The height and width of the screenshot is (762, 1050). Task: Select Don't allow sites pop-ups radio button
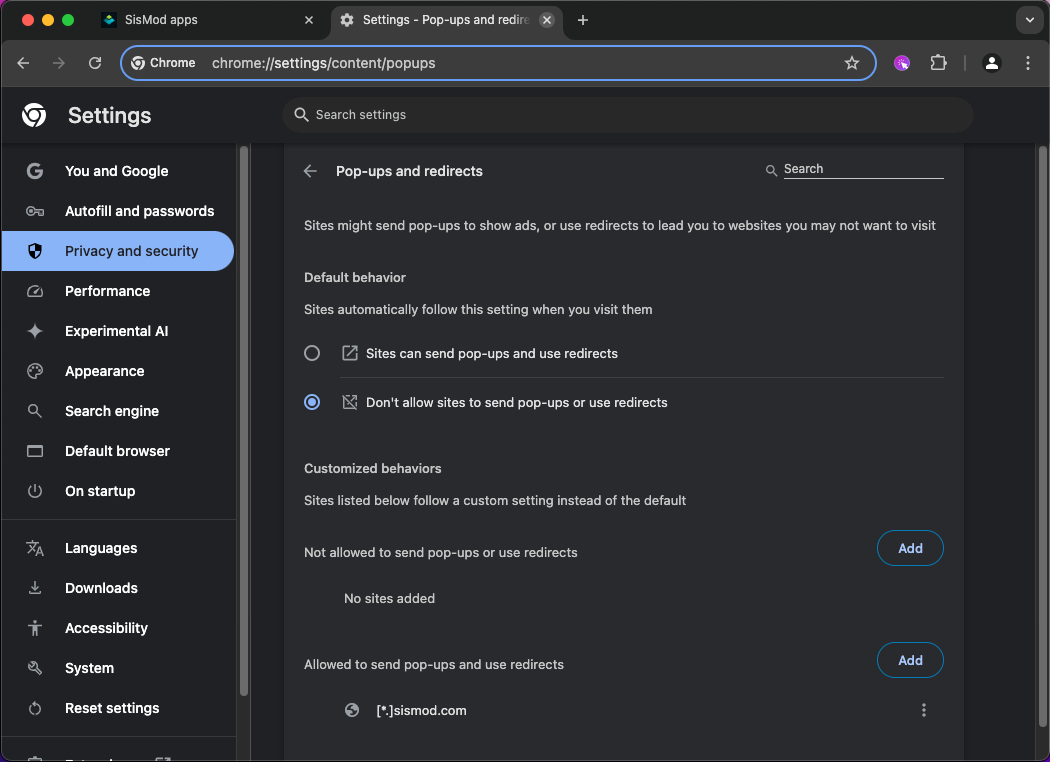[312, 402]
